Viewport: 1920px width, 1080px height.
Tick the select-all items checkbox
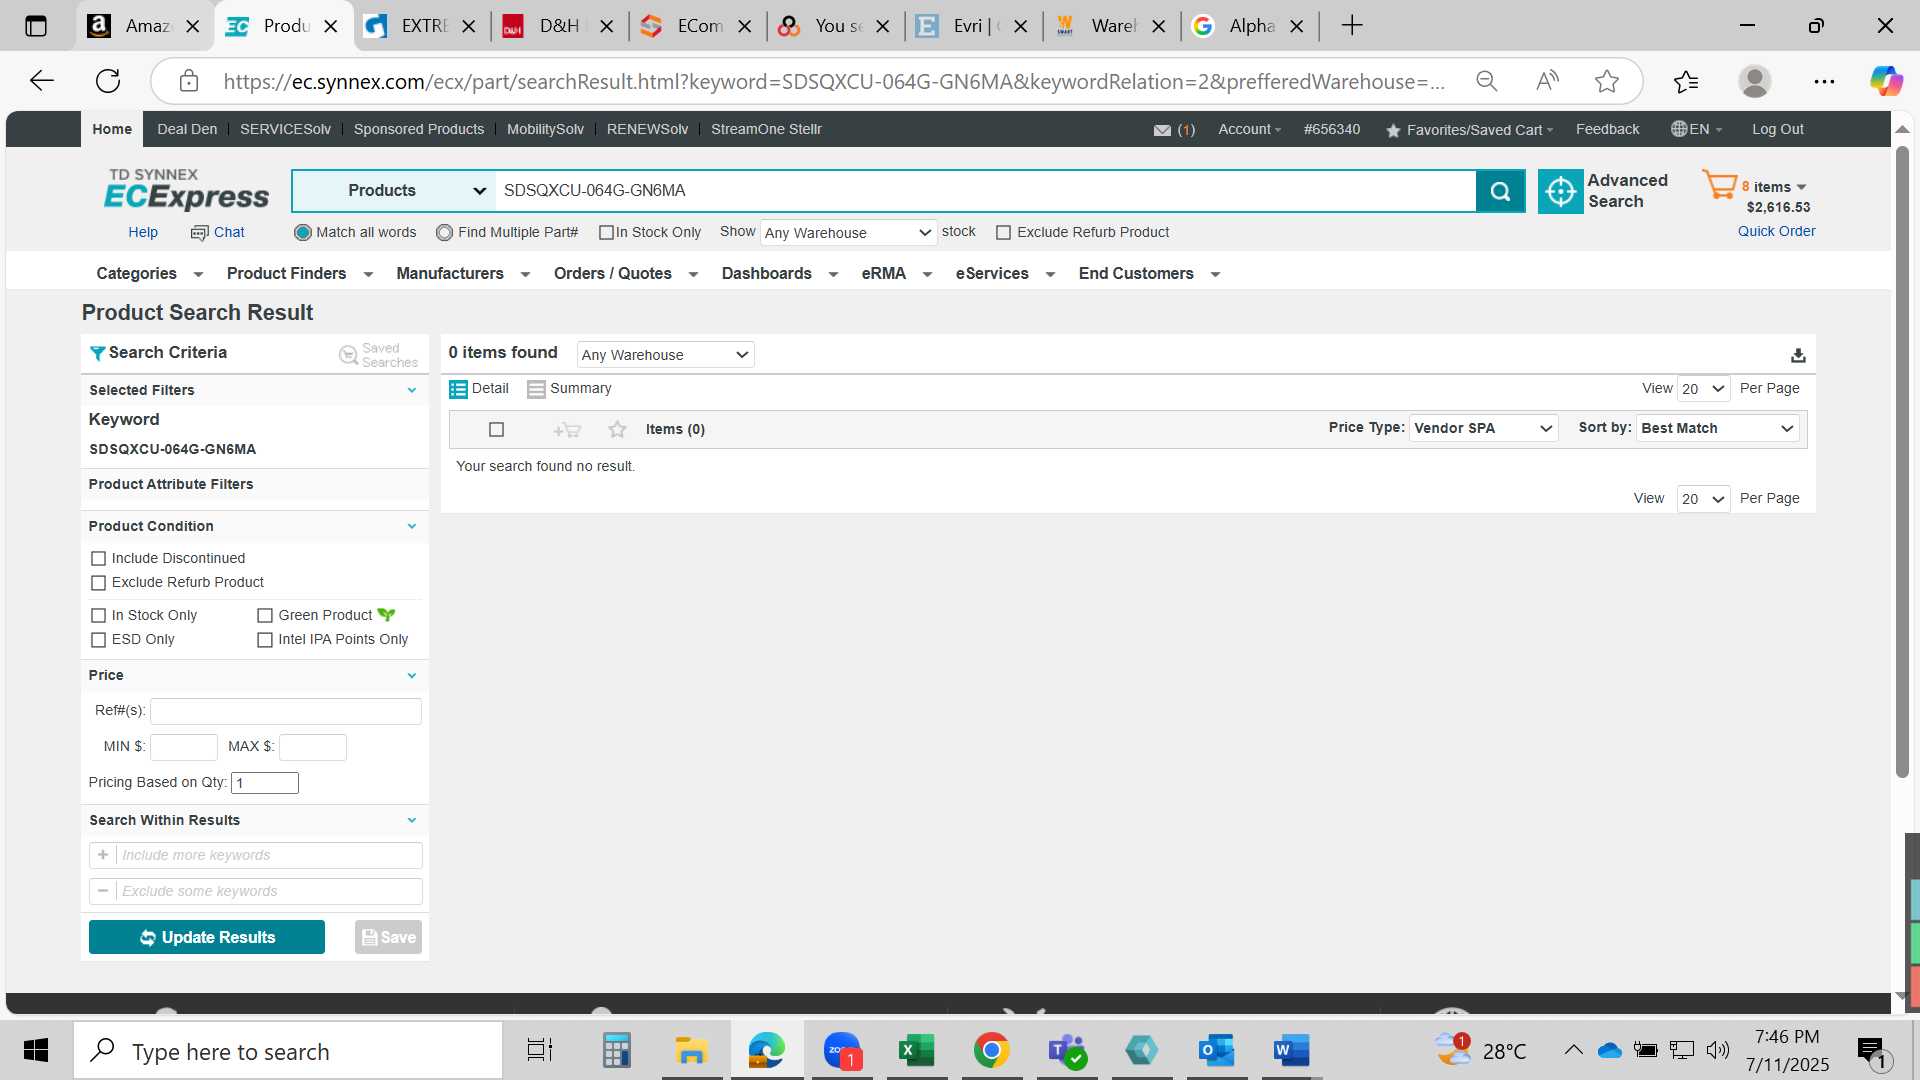click(496, 430)
